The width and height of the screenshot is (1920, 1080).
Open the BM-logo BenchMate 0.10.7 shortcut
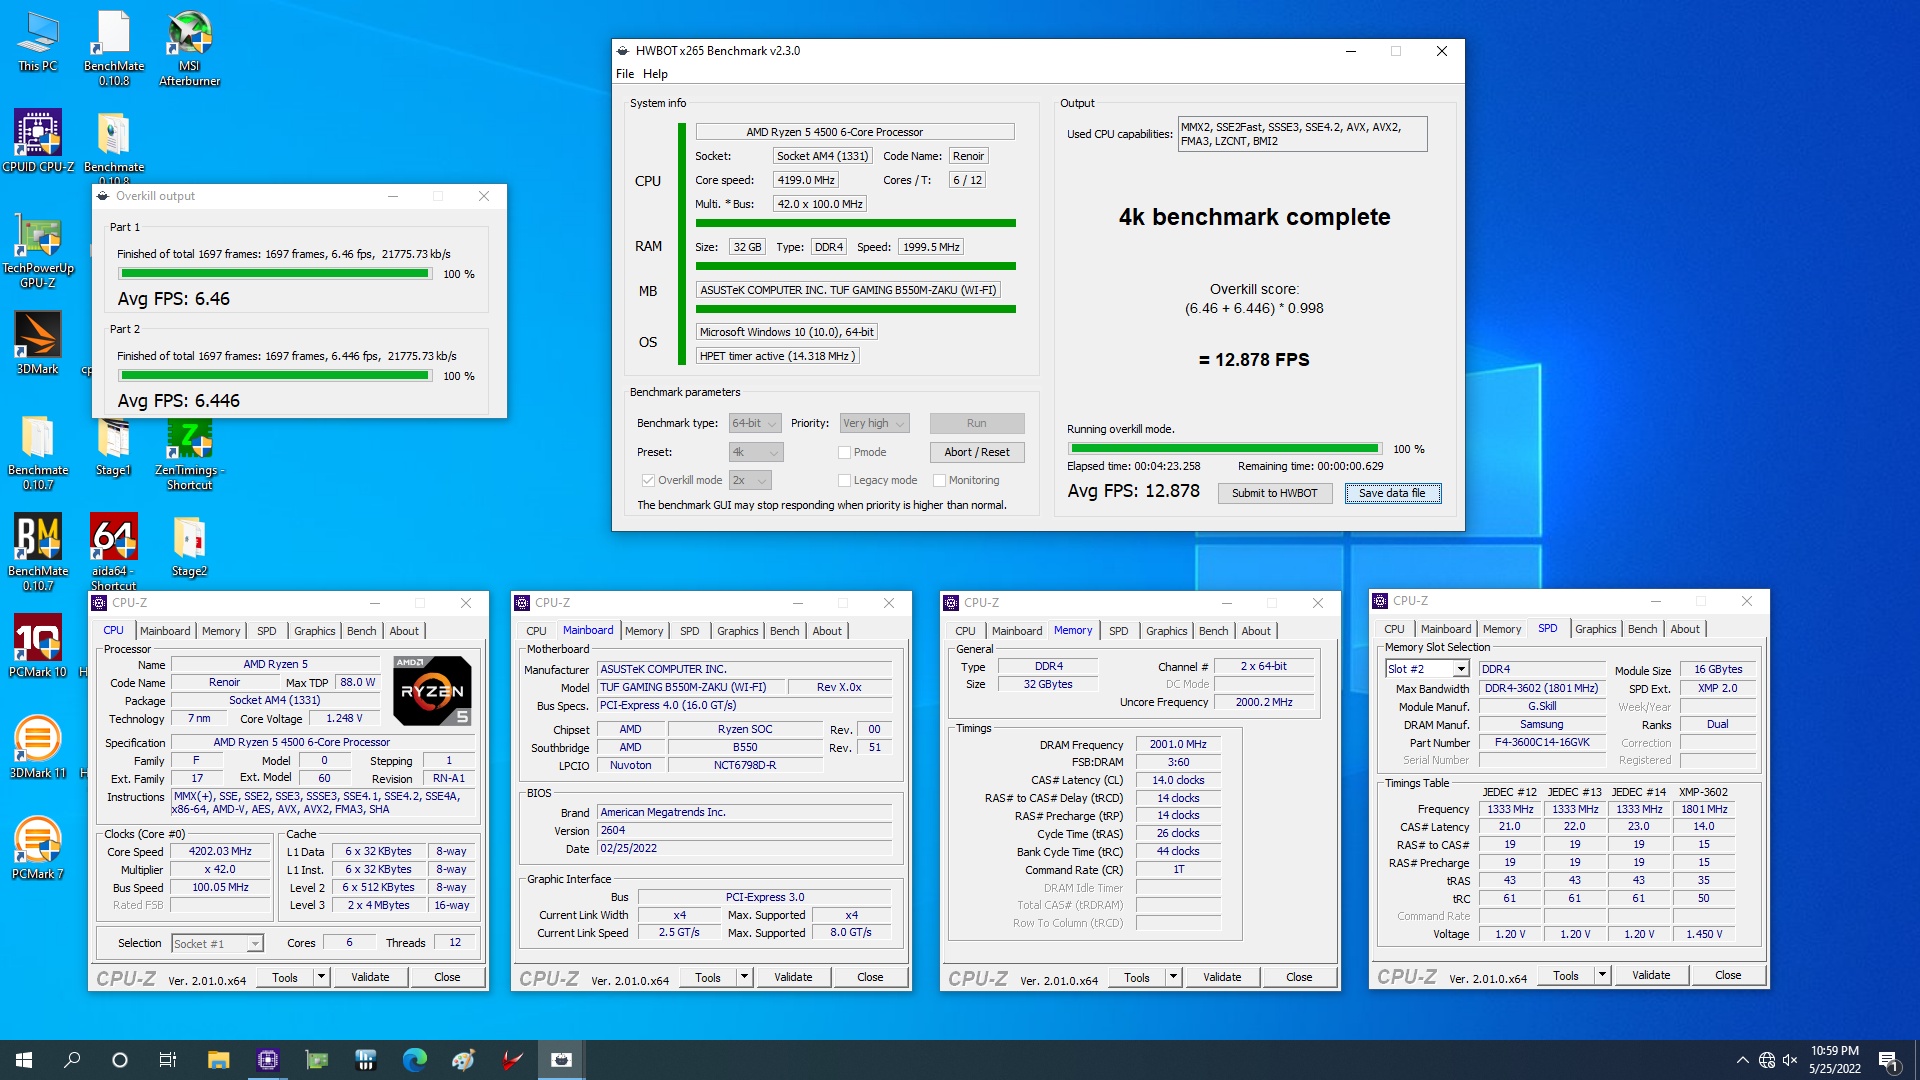38,552
